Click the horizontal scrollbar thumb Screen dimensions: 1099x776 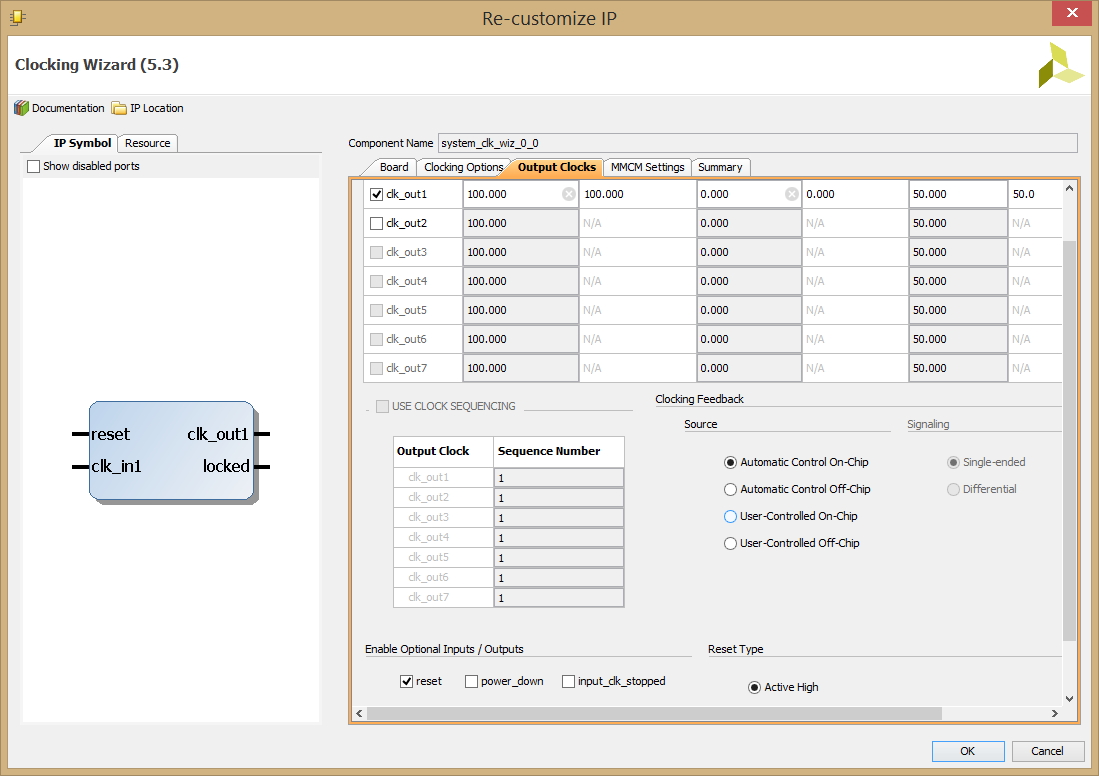click(x=654, y=714)
